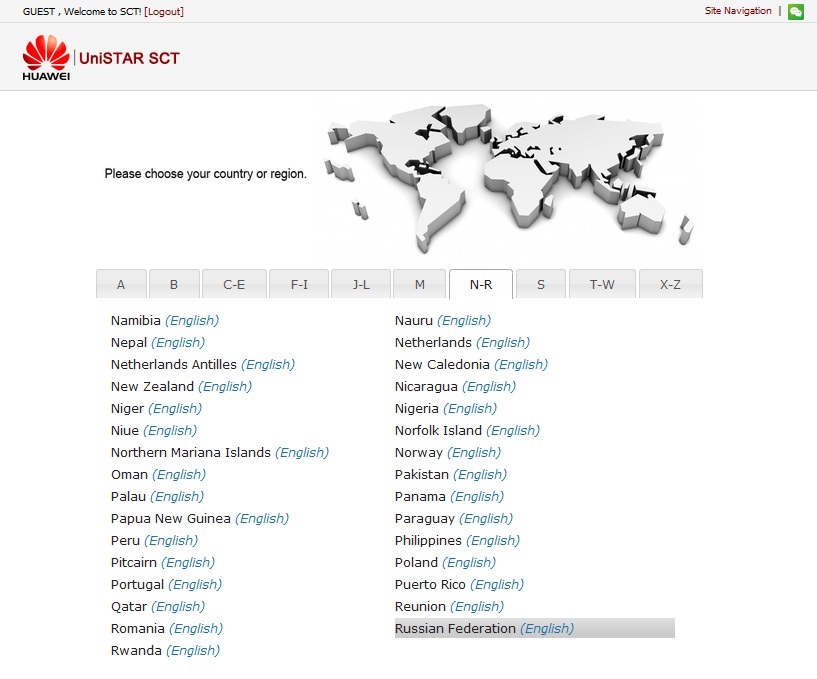The width and height of the screenshot is (817, 679).
Task: Choose Papua New Guinea (English)
Action: [200, 518]
